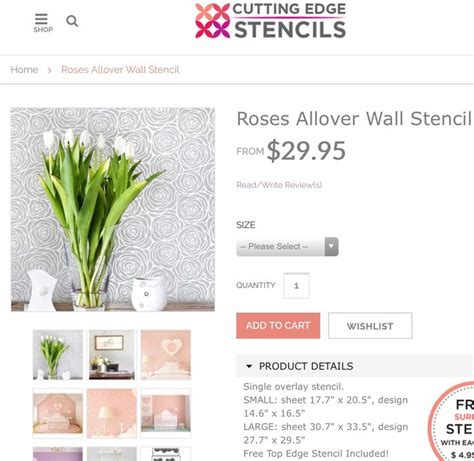Click the Home breadcrumb link

[24, 70]
